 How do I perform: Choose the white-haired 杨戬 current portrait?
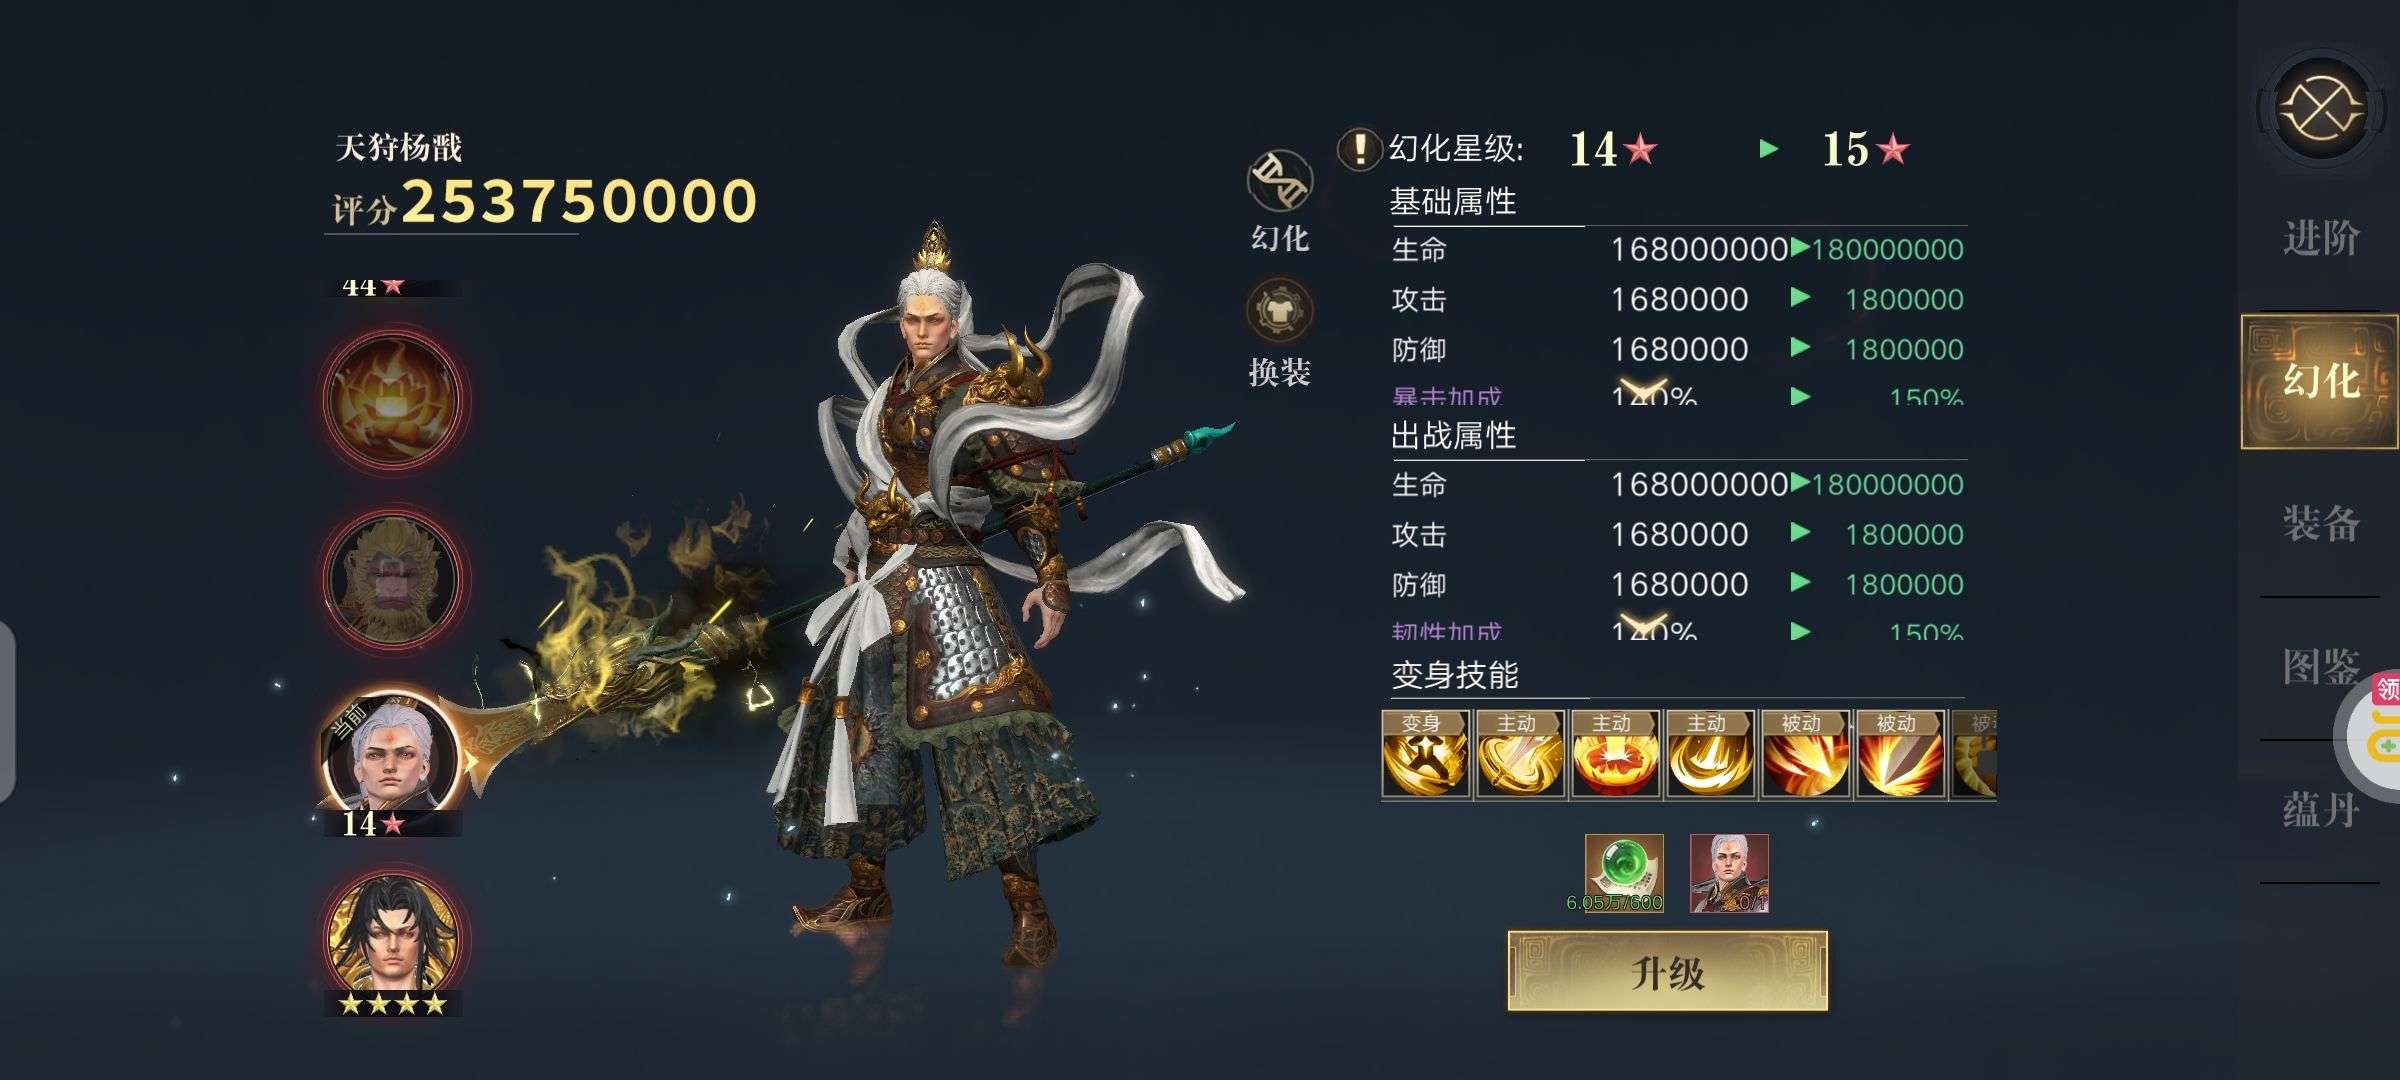(393, 750)
